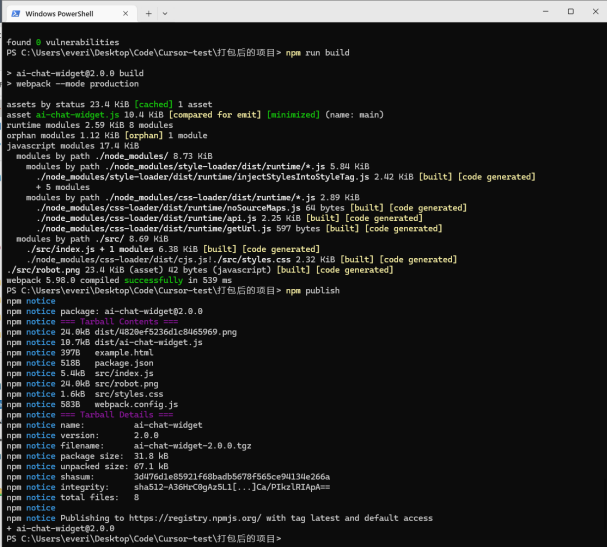Minimize the terminal window

coord(545,12)
